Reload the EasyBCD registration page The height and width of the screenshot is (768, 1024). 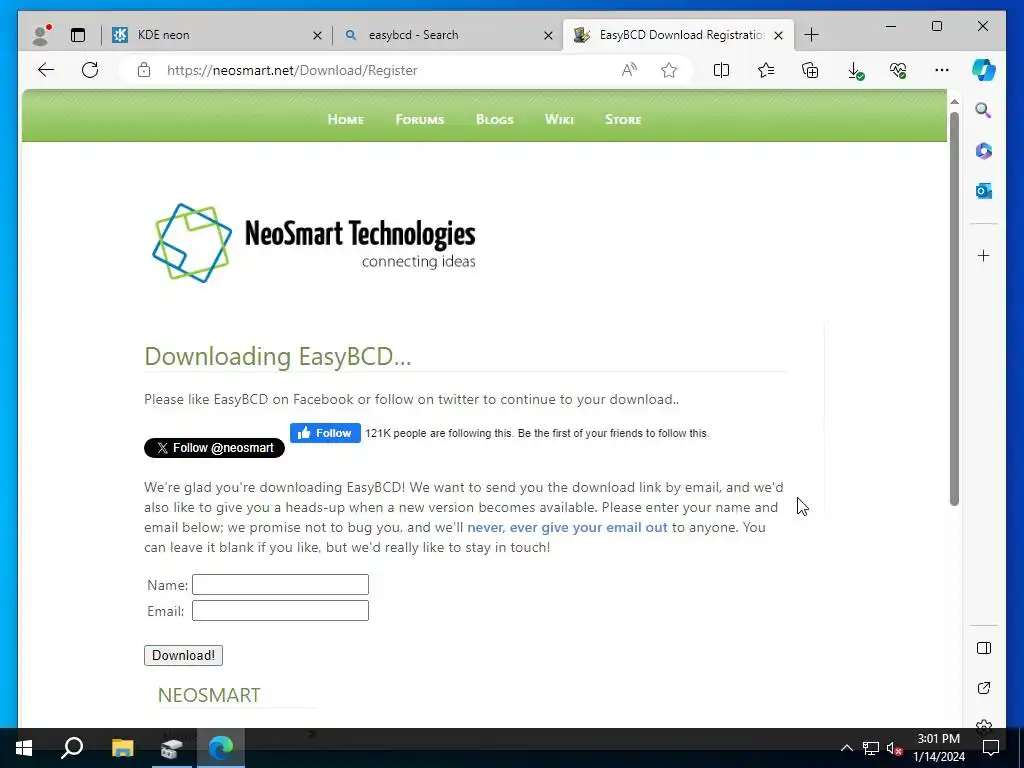coord(90,70)
